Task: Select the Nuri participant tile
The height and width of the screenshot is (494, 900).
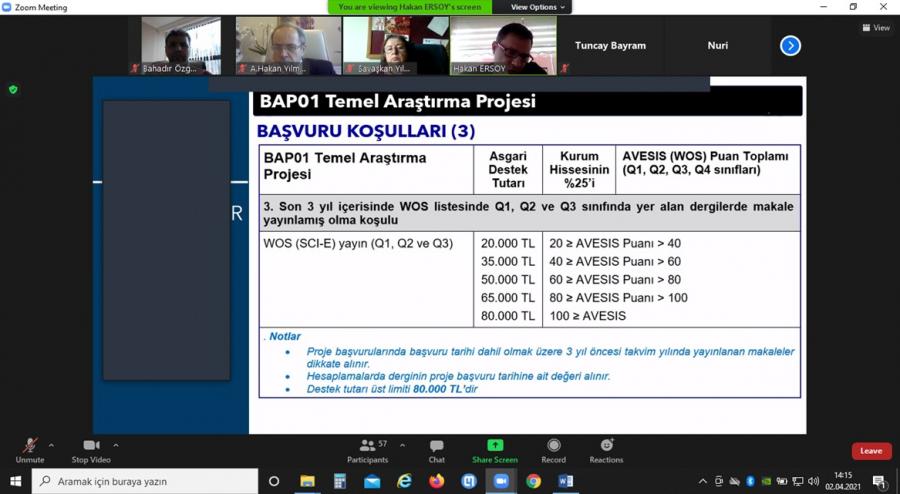Action: tap(717, 46)
